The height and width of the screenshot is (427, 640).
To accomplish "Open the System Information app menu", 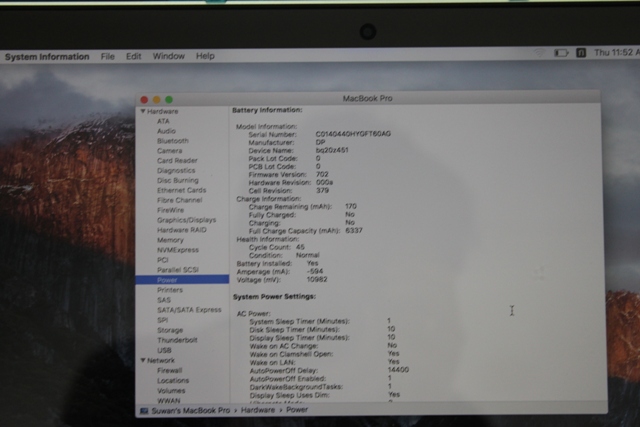I will [x=47, y=56].
